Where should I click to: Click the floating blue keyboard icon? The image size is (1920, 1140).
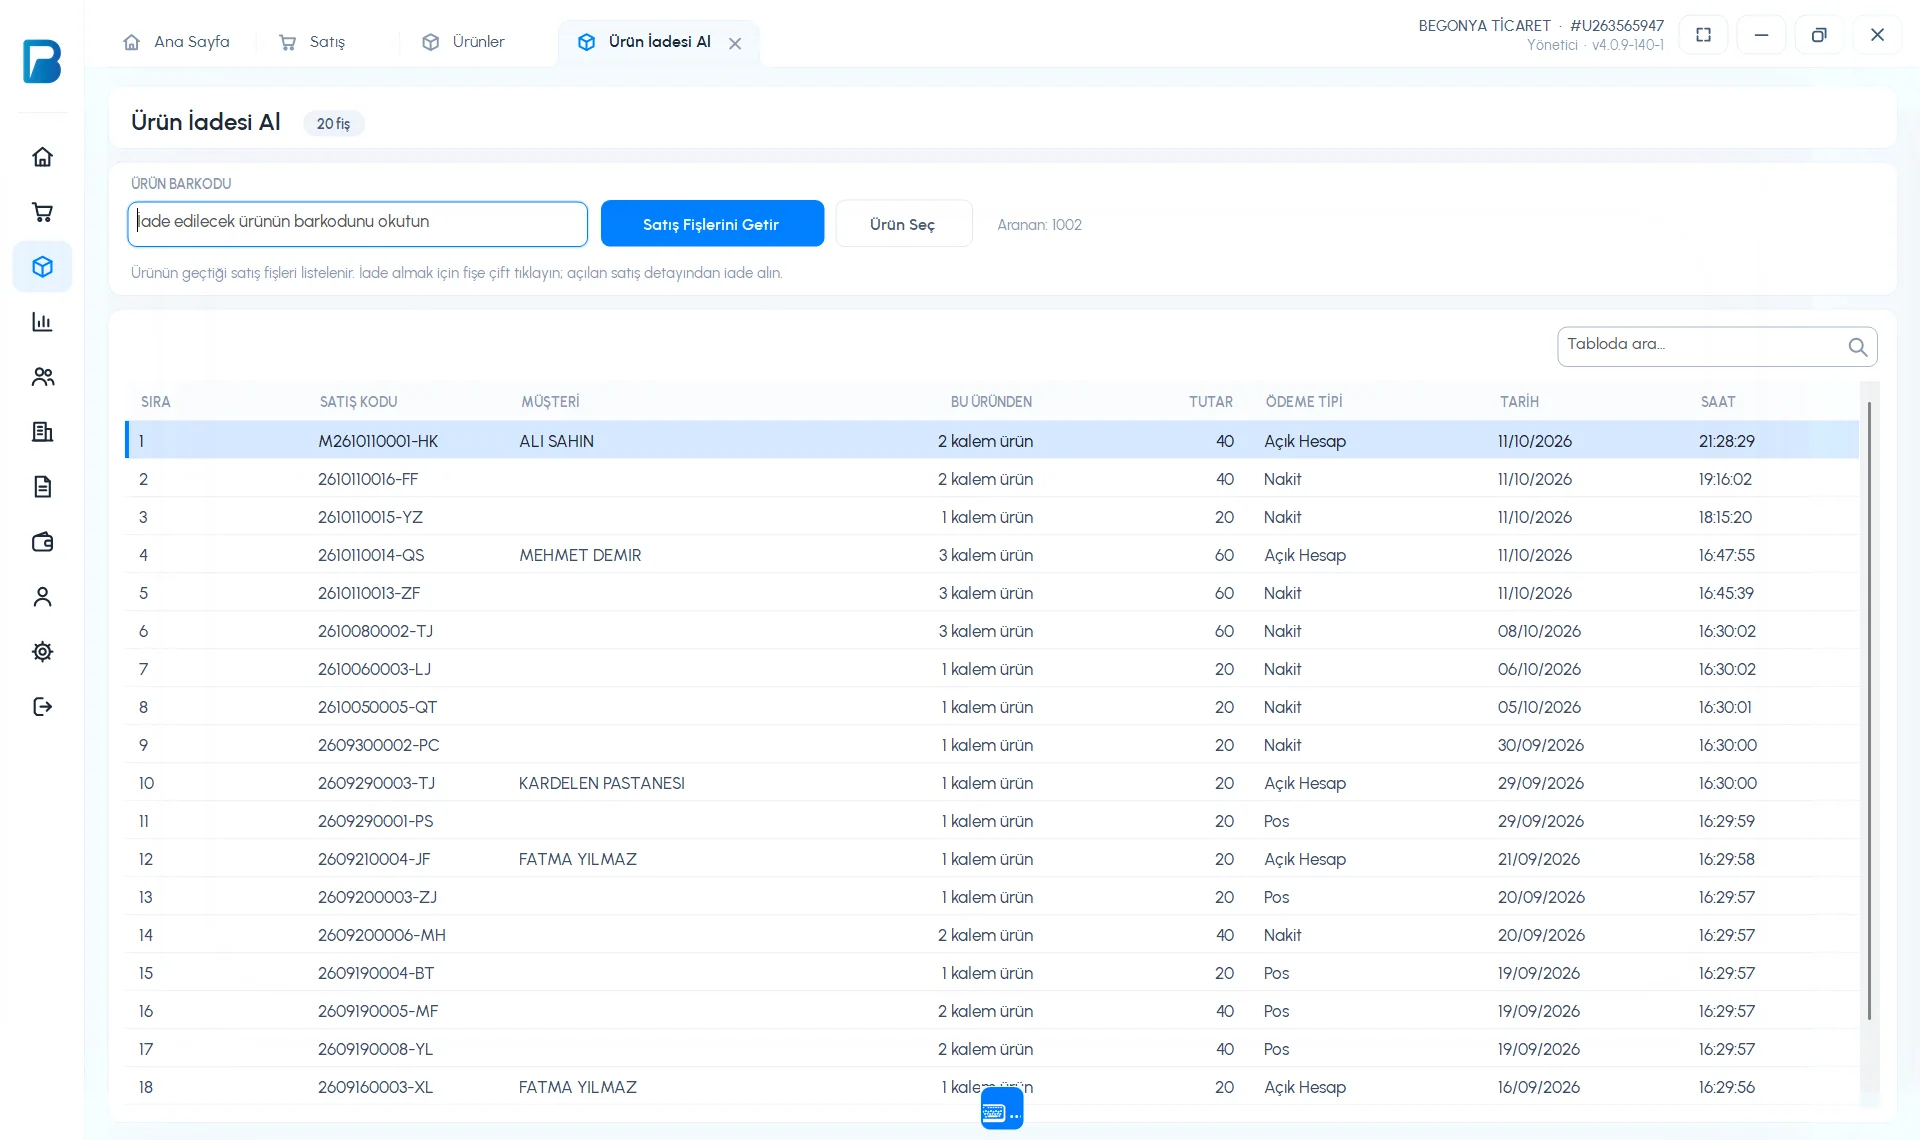point(1002,1109)
